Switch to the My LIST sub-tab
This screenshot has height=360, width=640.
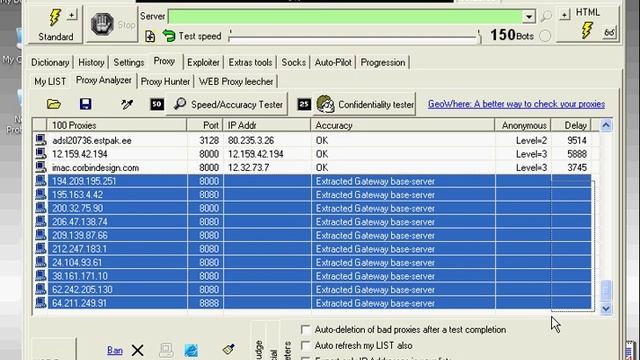coord(50,82)
